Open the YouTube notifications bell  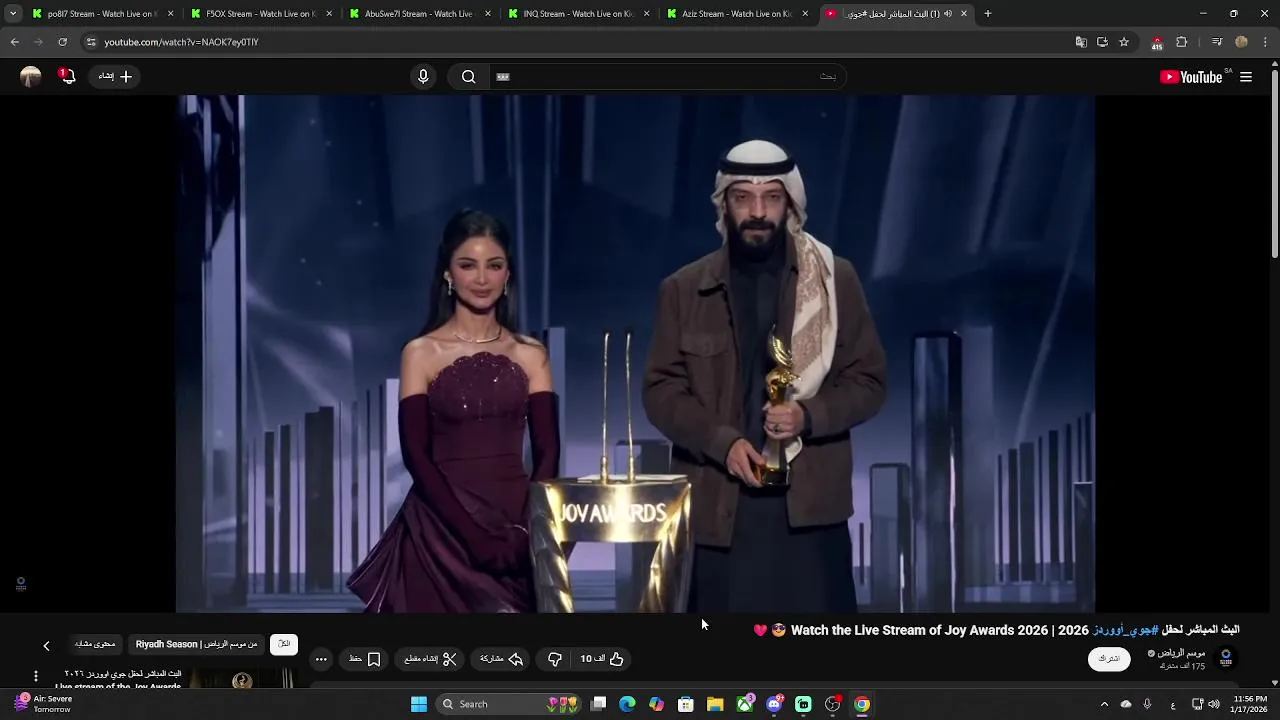67,76
